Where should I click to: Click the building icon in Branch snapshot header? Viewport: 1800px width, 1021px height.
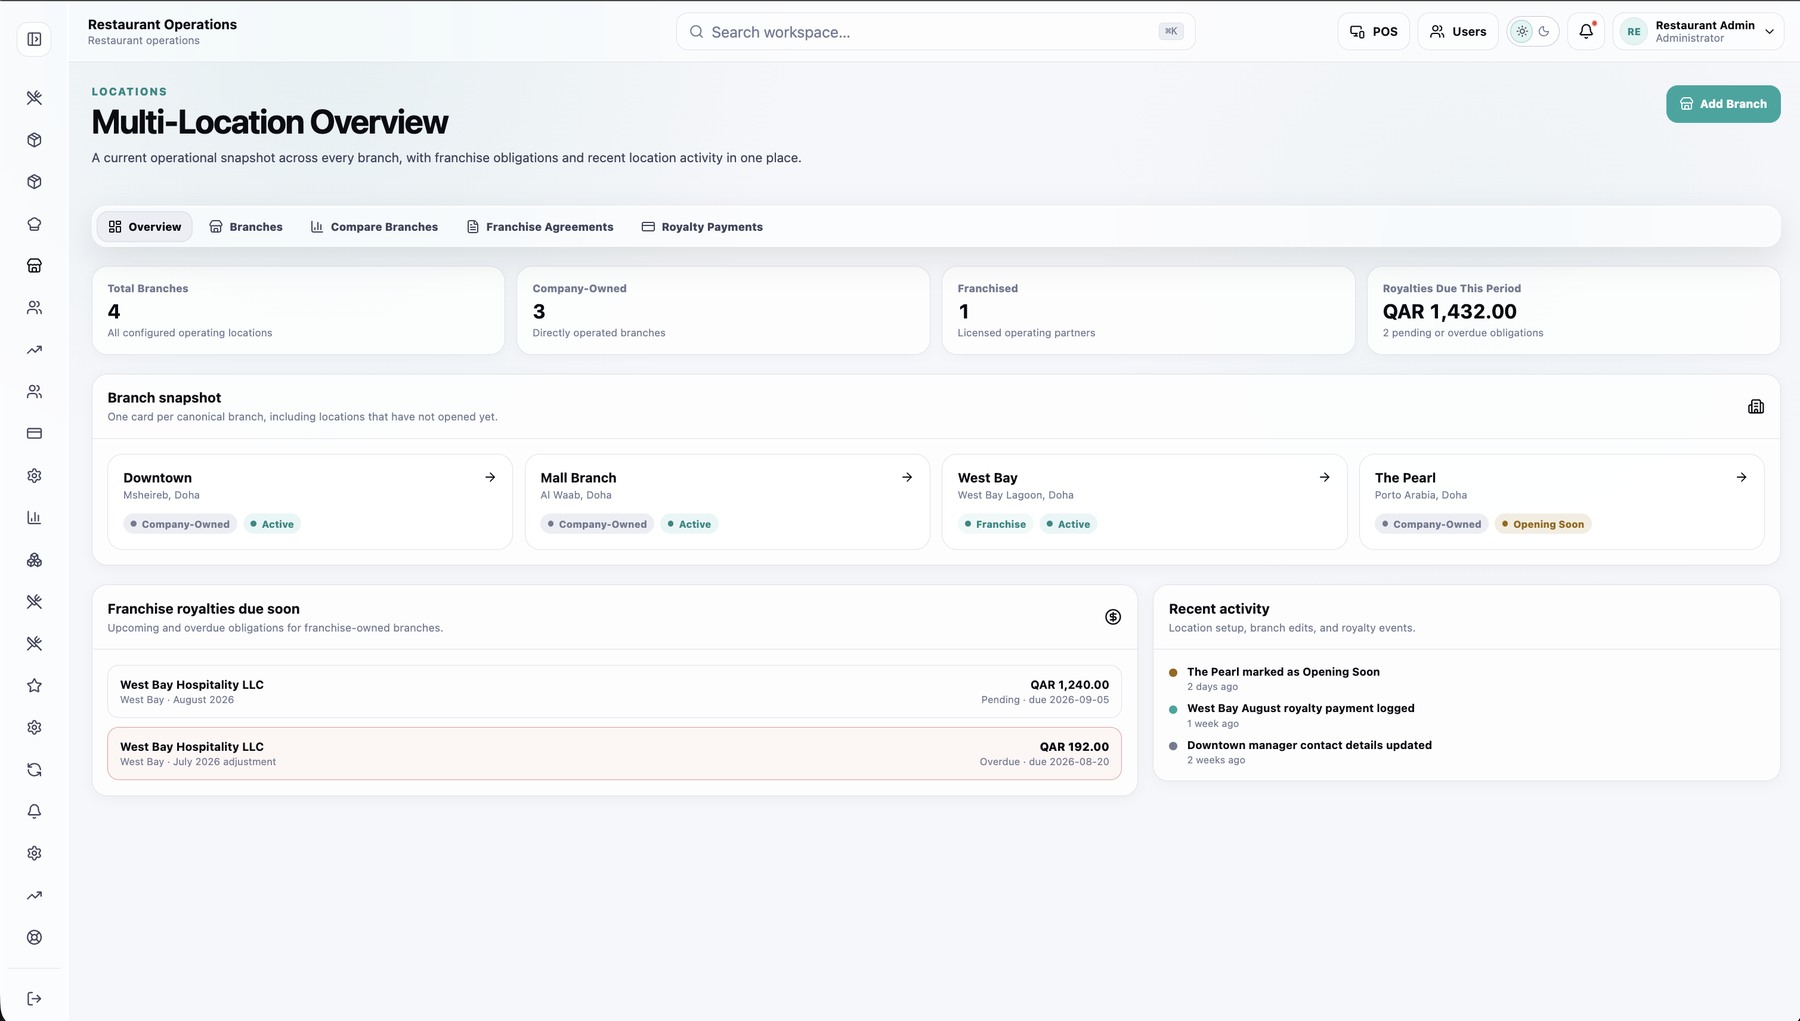1756,407
